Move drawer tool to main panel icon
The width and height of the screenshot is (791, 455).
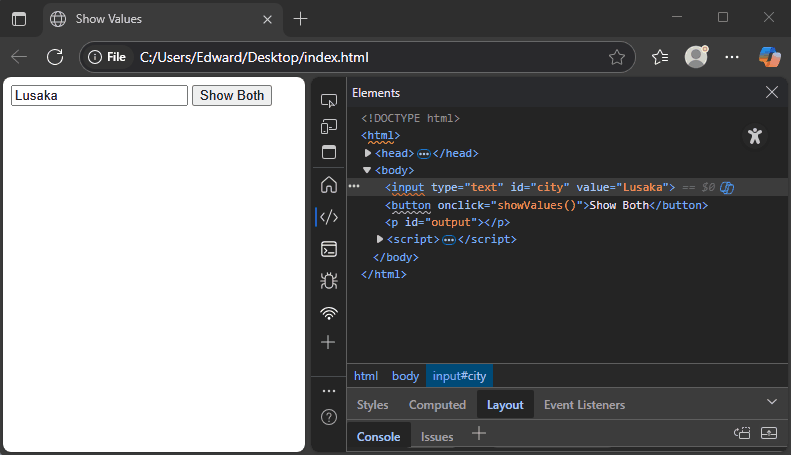[742, 433]
